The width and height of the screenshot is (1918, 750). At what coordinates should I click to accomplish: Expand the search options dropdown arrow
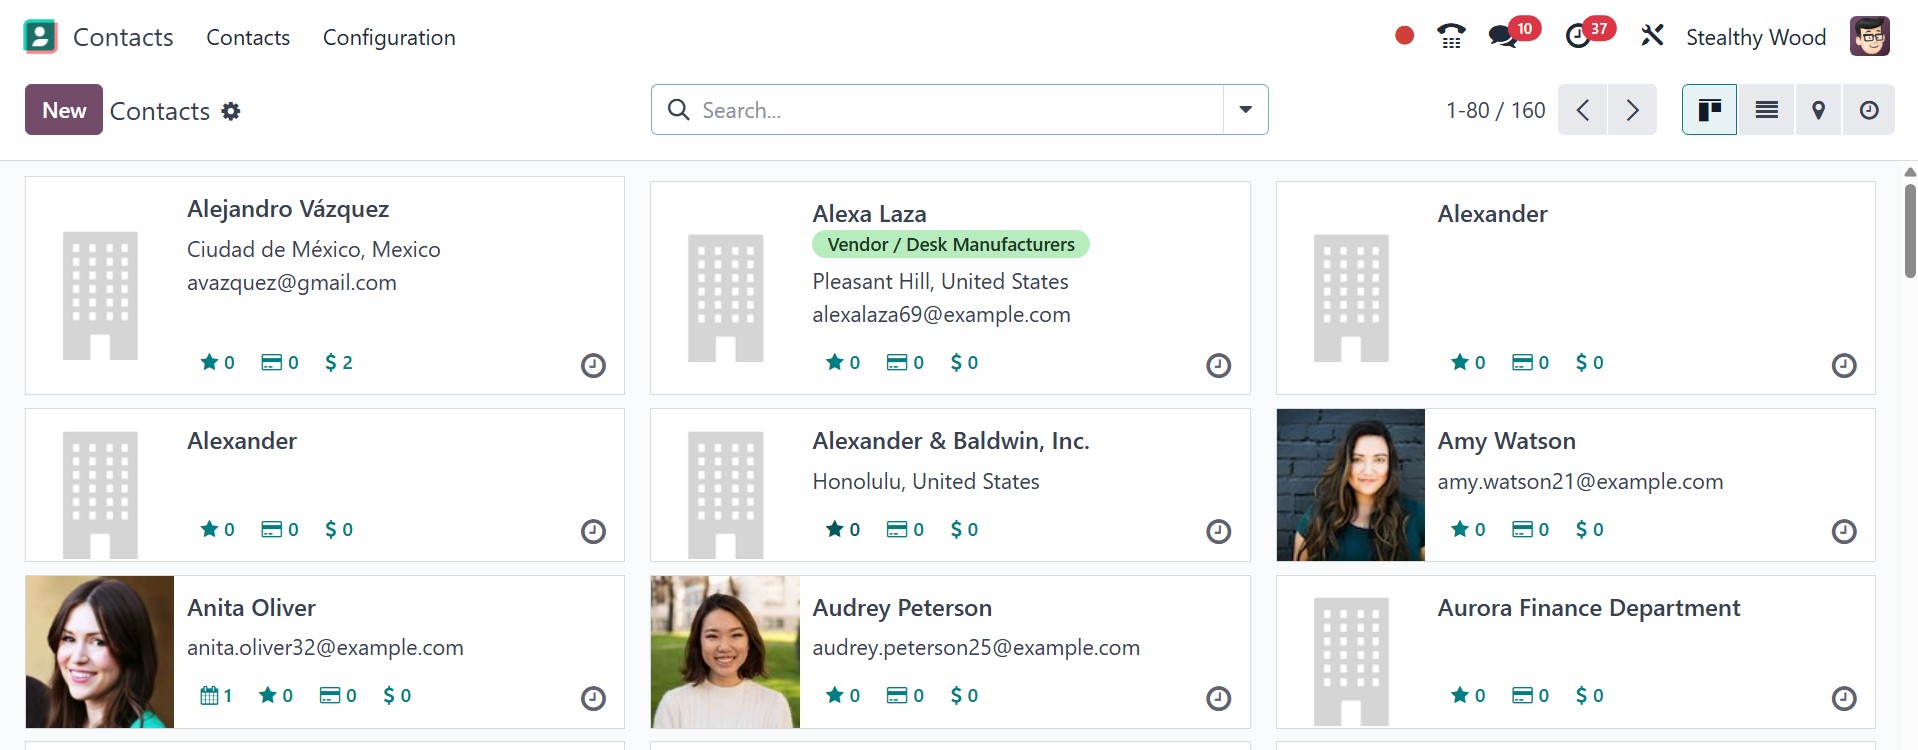click(x=1245, y=110)
